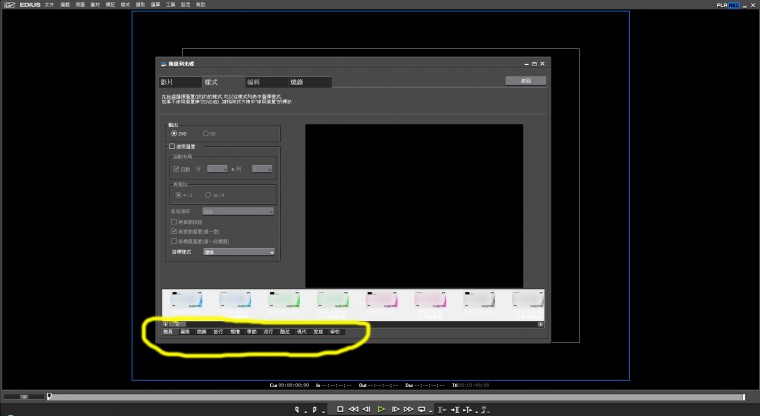Select the DVD output radio button
The image size is (760, 416).
point(174,133)
